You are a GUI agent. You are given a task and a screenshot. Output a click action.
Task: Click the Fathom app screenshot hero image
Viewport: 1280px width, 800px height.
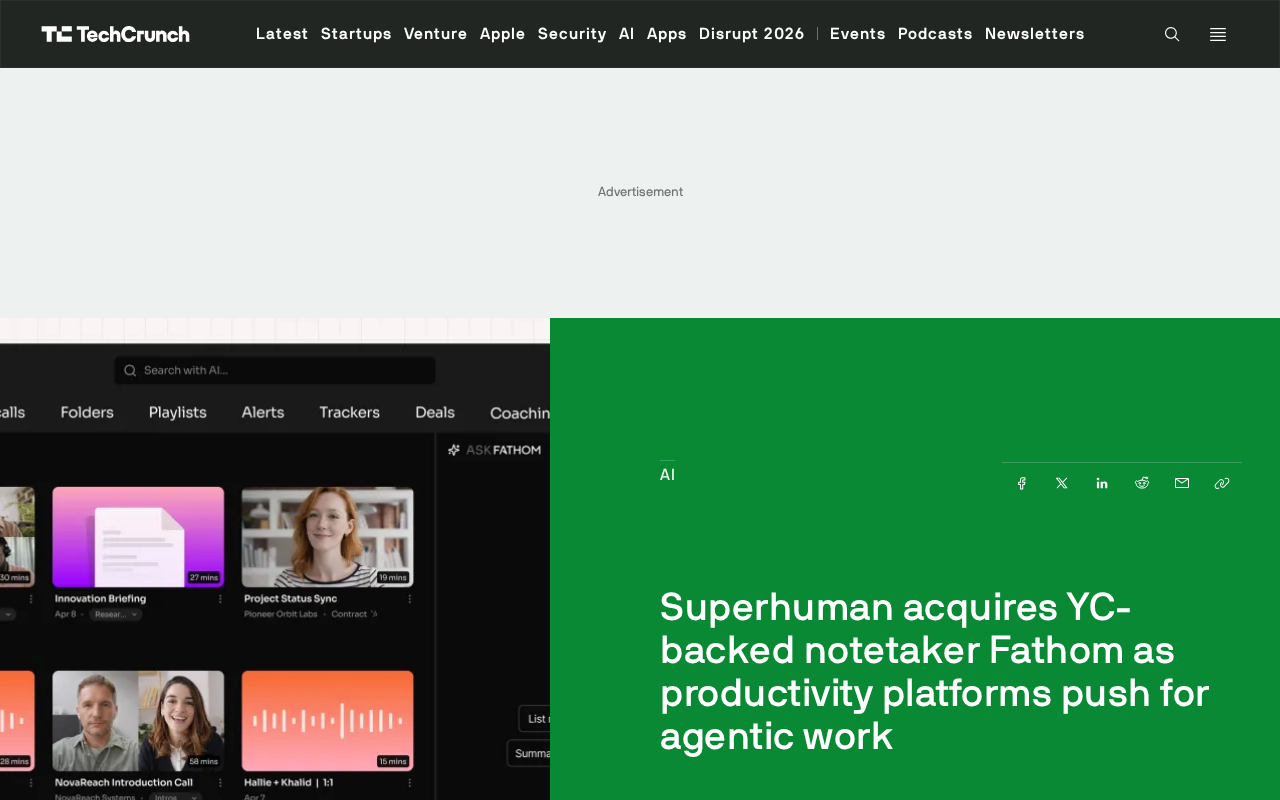click(x=275, y=559)
